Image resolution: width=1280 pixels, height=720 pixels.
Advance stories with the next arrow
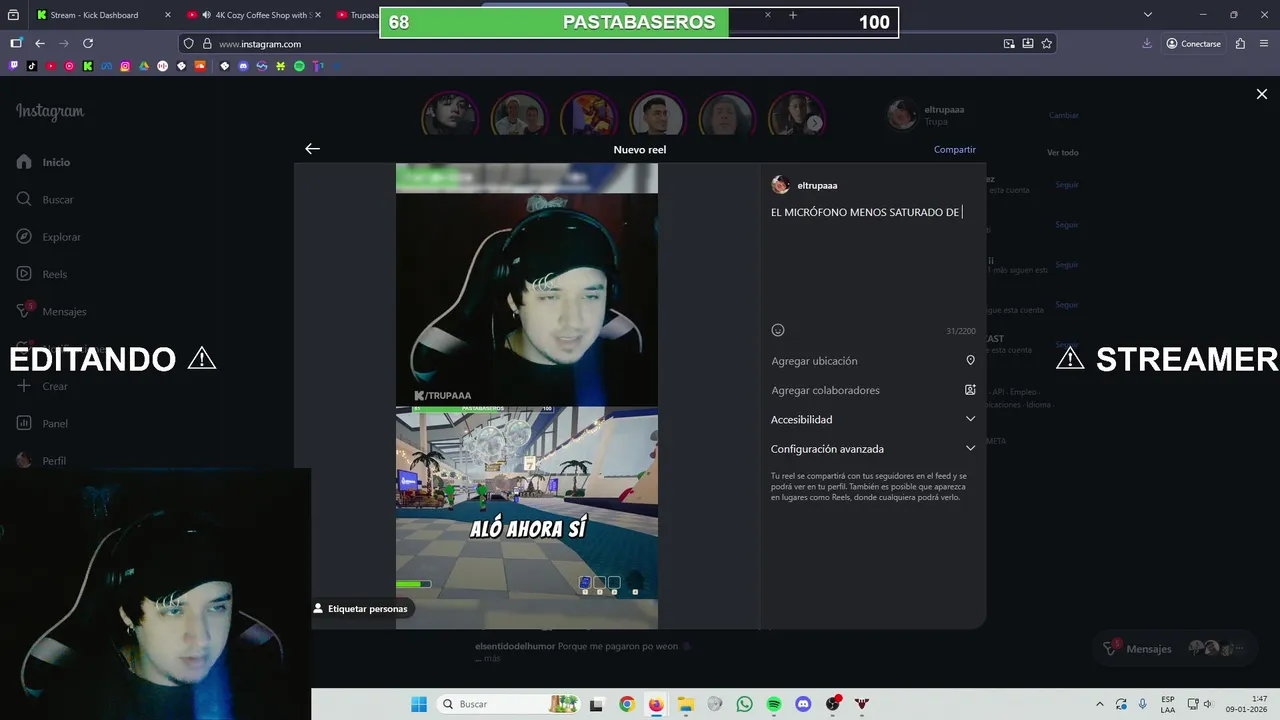pyautogui.click(x=815, y=123)
